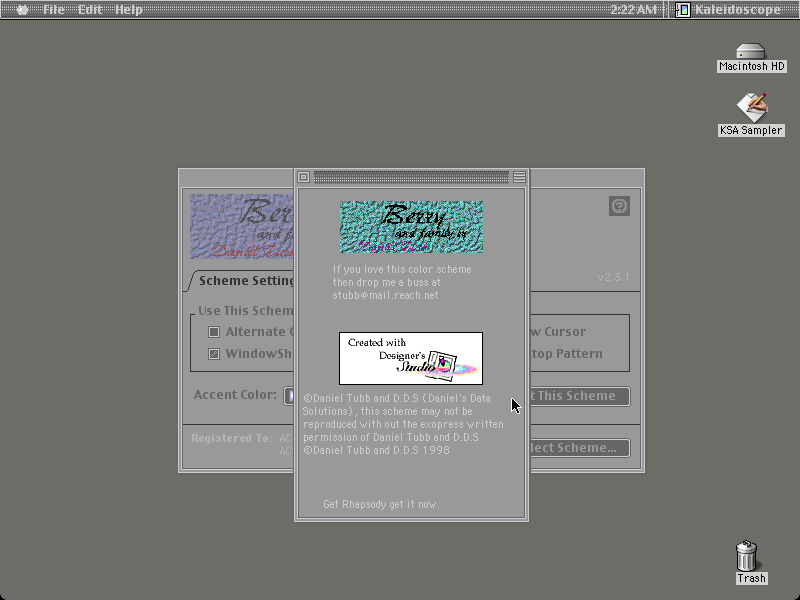The height and width of the screenshot is (600, 800).
Task: Click the purple Berry banner in Kaleidoscope window
Action: click(242, 227)
